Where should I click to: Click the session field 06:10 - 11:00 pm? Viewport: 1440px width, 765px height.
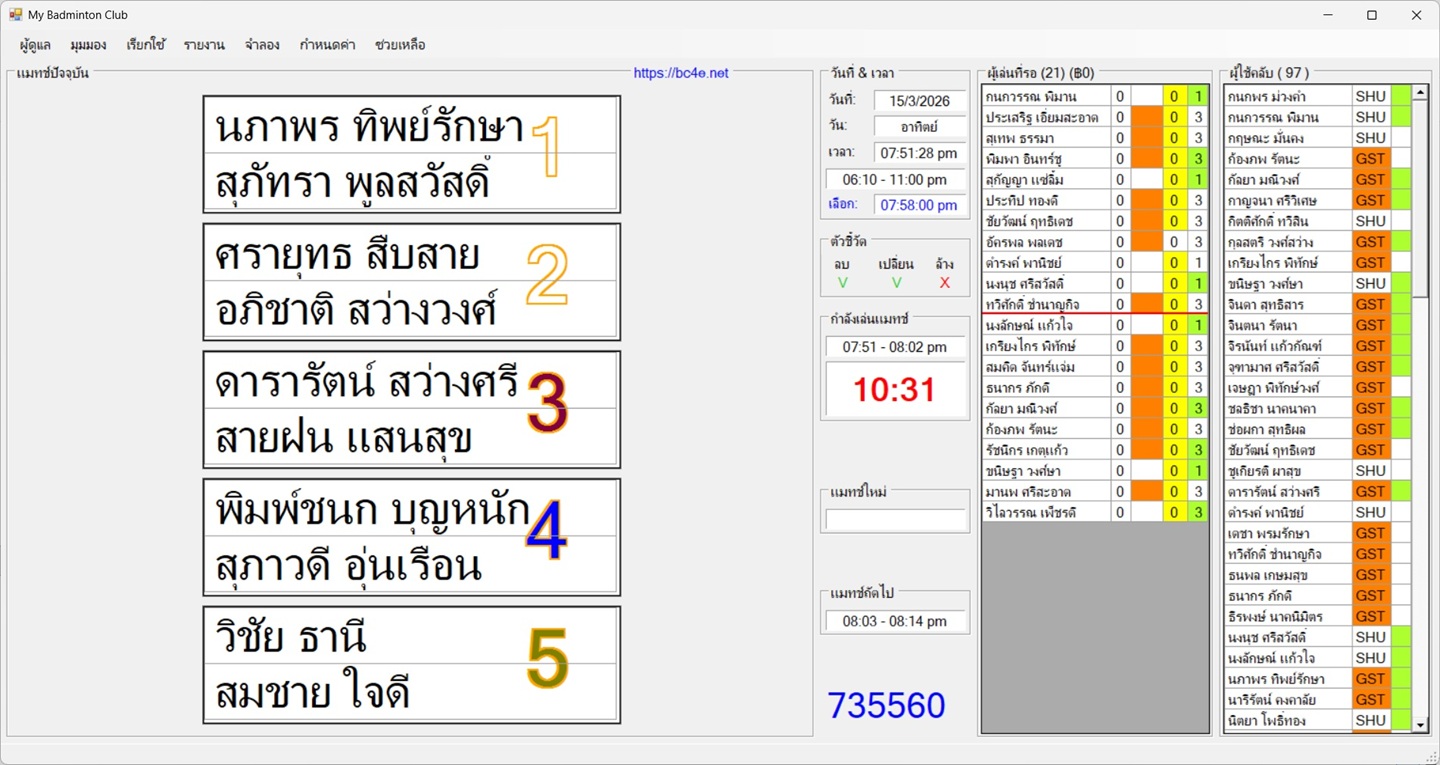click(x=895, y=180)
